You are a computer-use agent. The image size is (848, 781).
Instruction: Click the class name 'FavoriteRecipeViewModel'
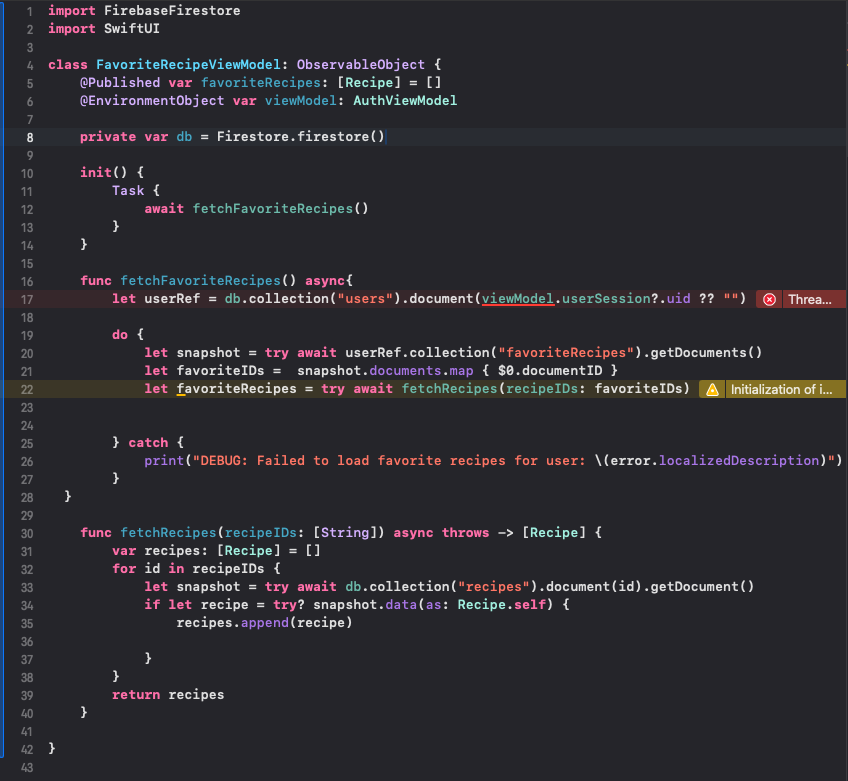point(188,64)
